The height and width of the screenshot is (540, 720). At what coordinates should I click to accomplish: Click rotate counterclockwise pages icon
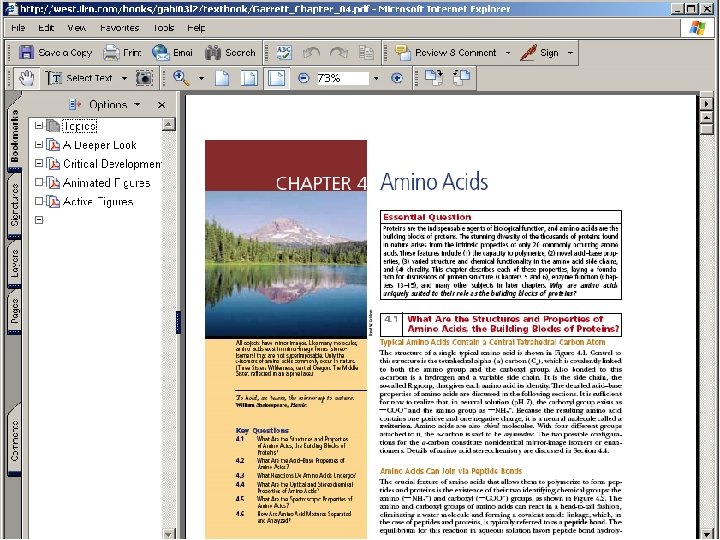click(461, 78)
